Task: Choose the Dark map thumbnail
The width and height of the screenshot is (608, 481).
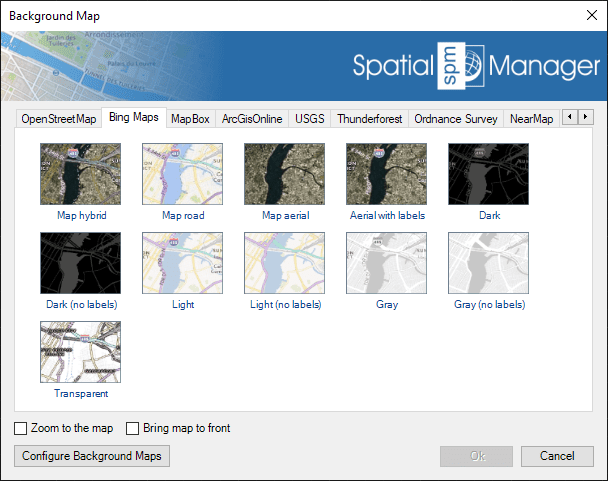Action: pos(488,174)
